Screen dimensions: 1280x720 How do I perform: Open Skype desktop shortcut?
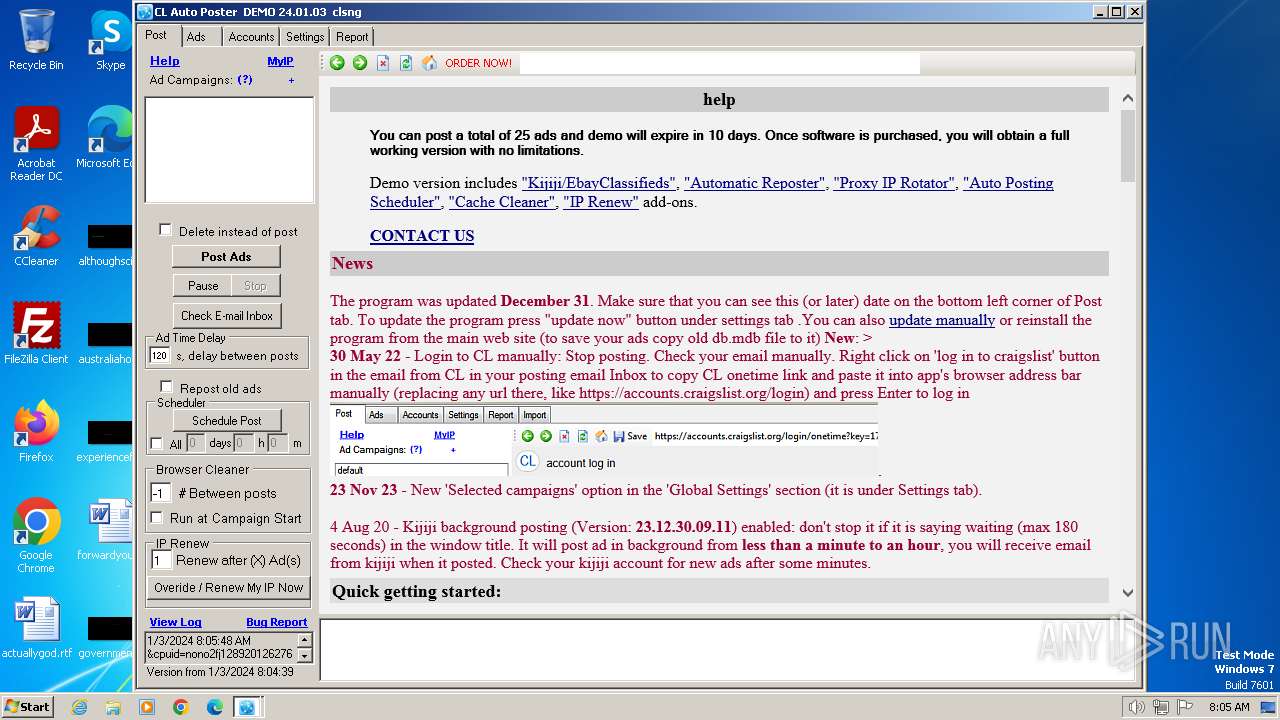[110, 40]
